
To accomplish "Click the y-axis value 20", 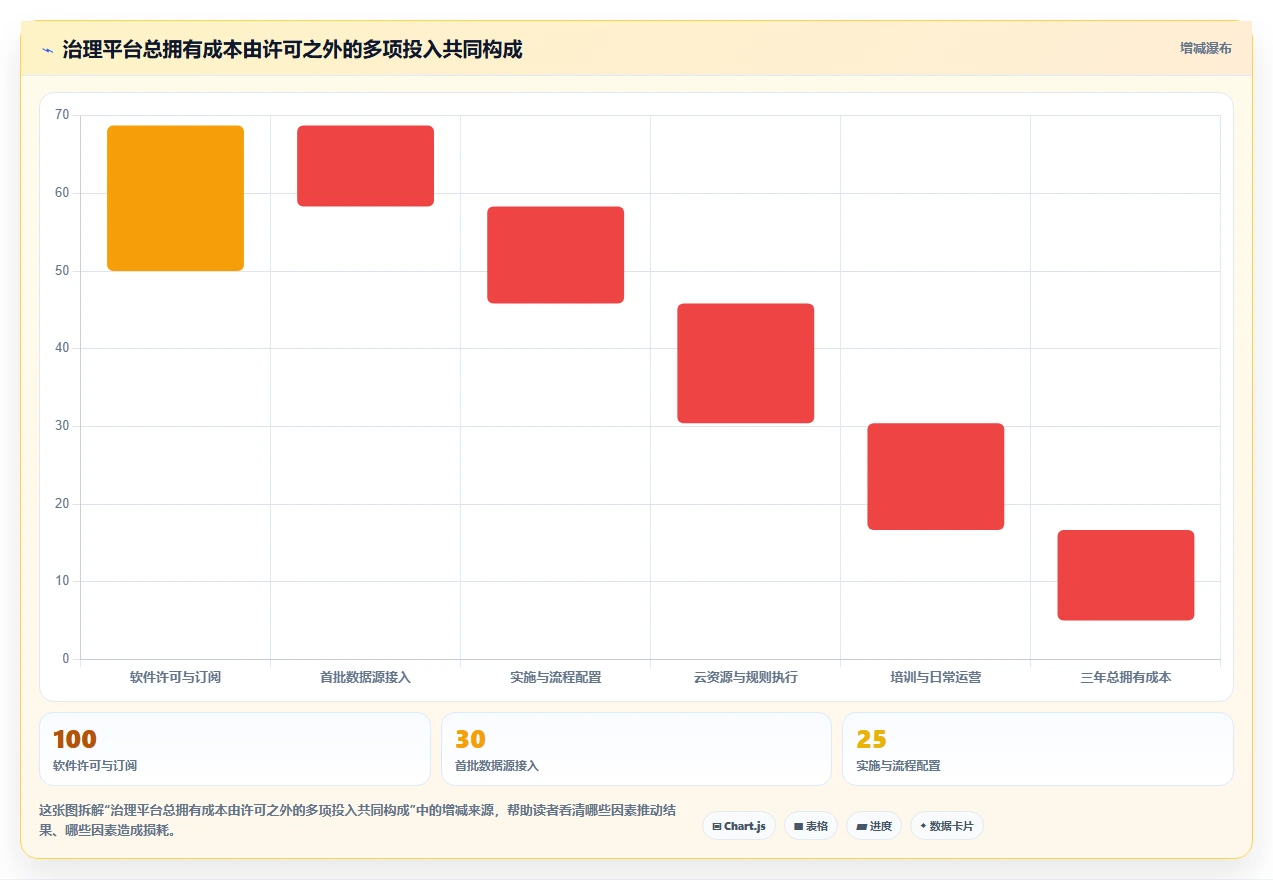I will point(62,504).
